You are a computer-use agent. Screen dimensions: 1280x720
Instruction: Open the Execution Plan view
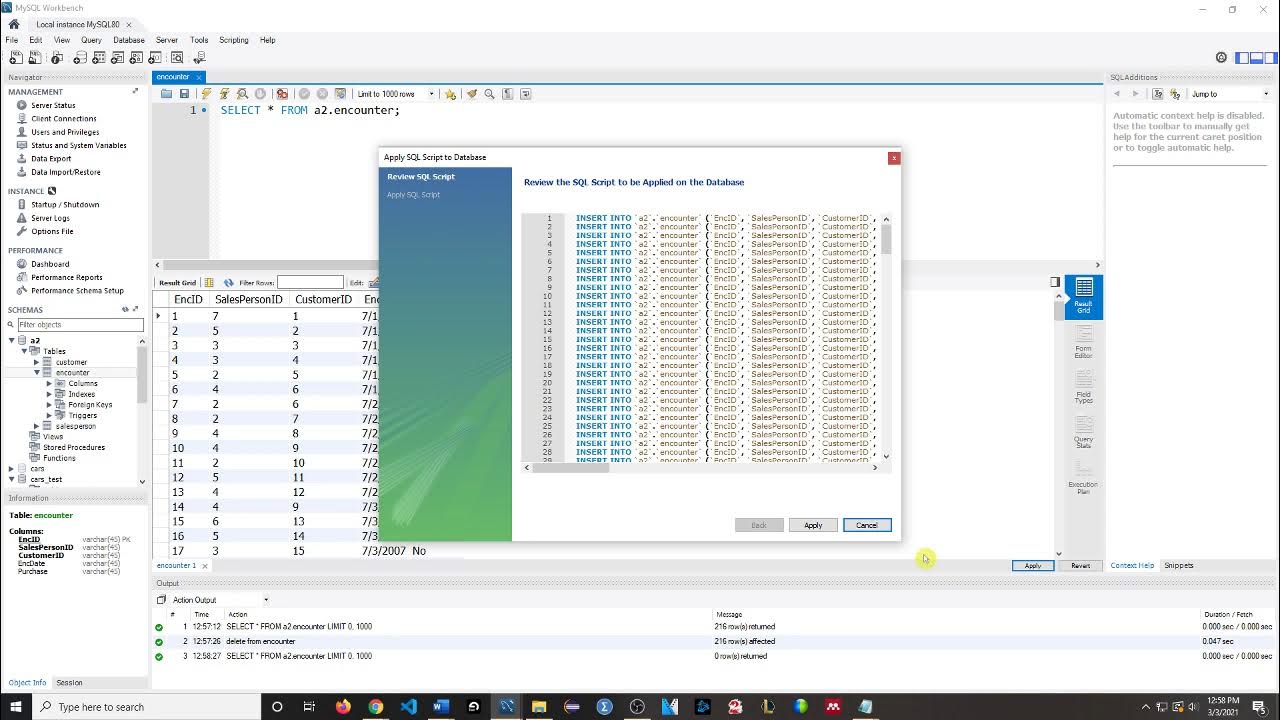[x=1083, y=477]
